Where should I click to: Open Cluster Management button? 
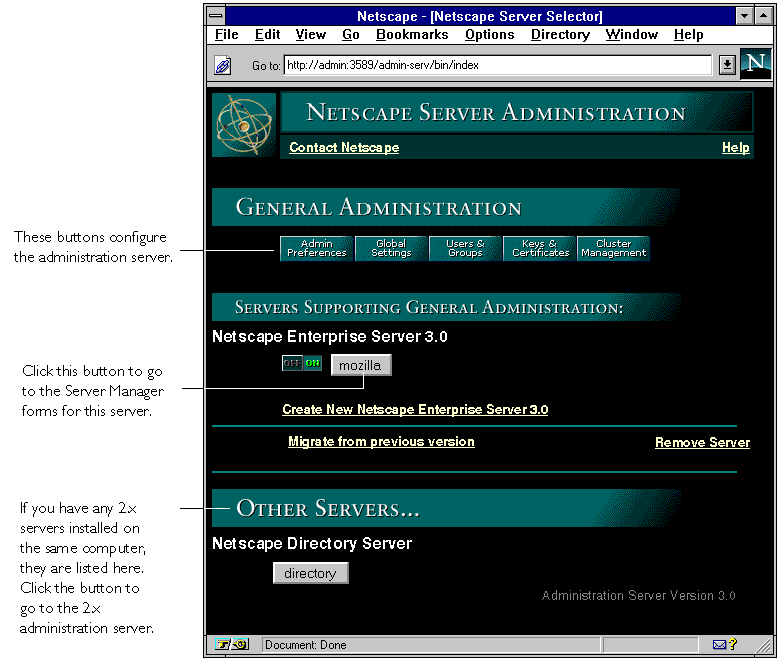click(x=614, y=248)
